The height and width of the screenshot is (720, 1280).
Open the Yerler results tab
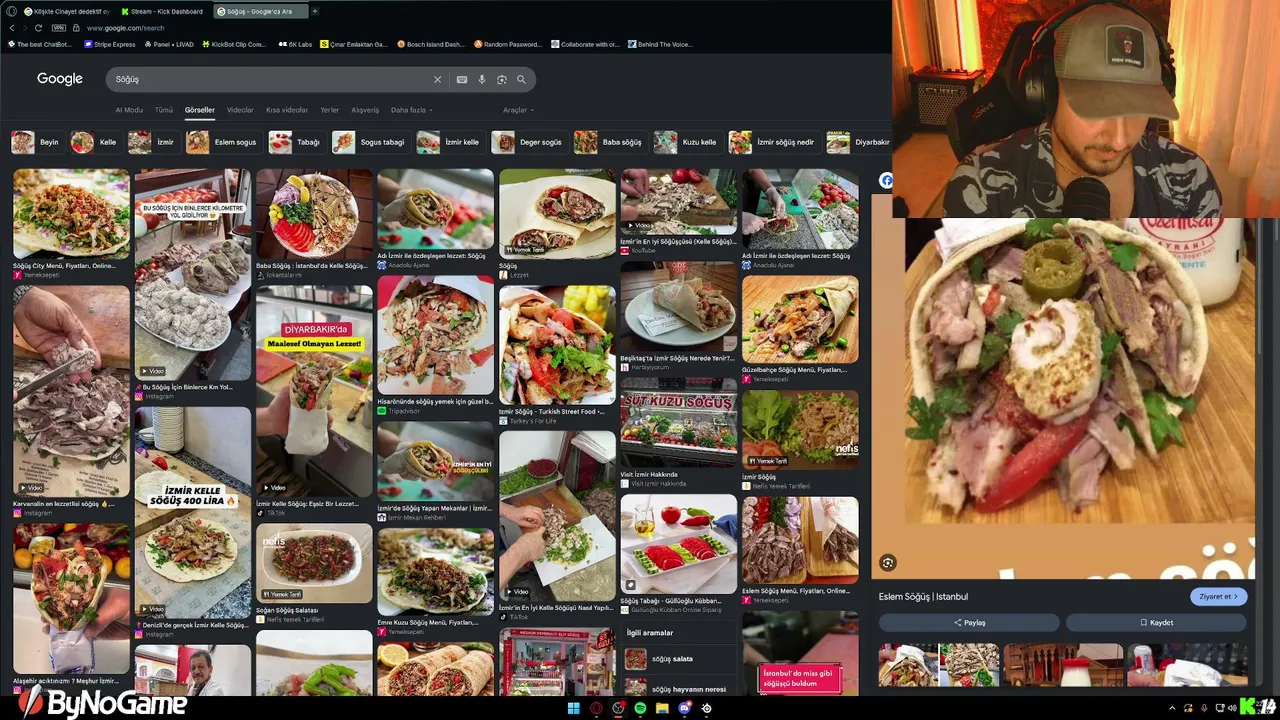coord(329,110)
